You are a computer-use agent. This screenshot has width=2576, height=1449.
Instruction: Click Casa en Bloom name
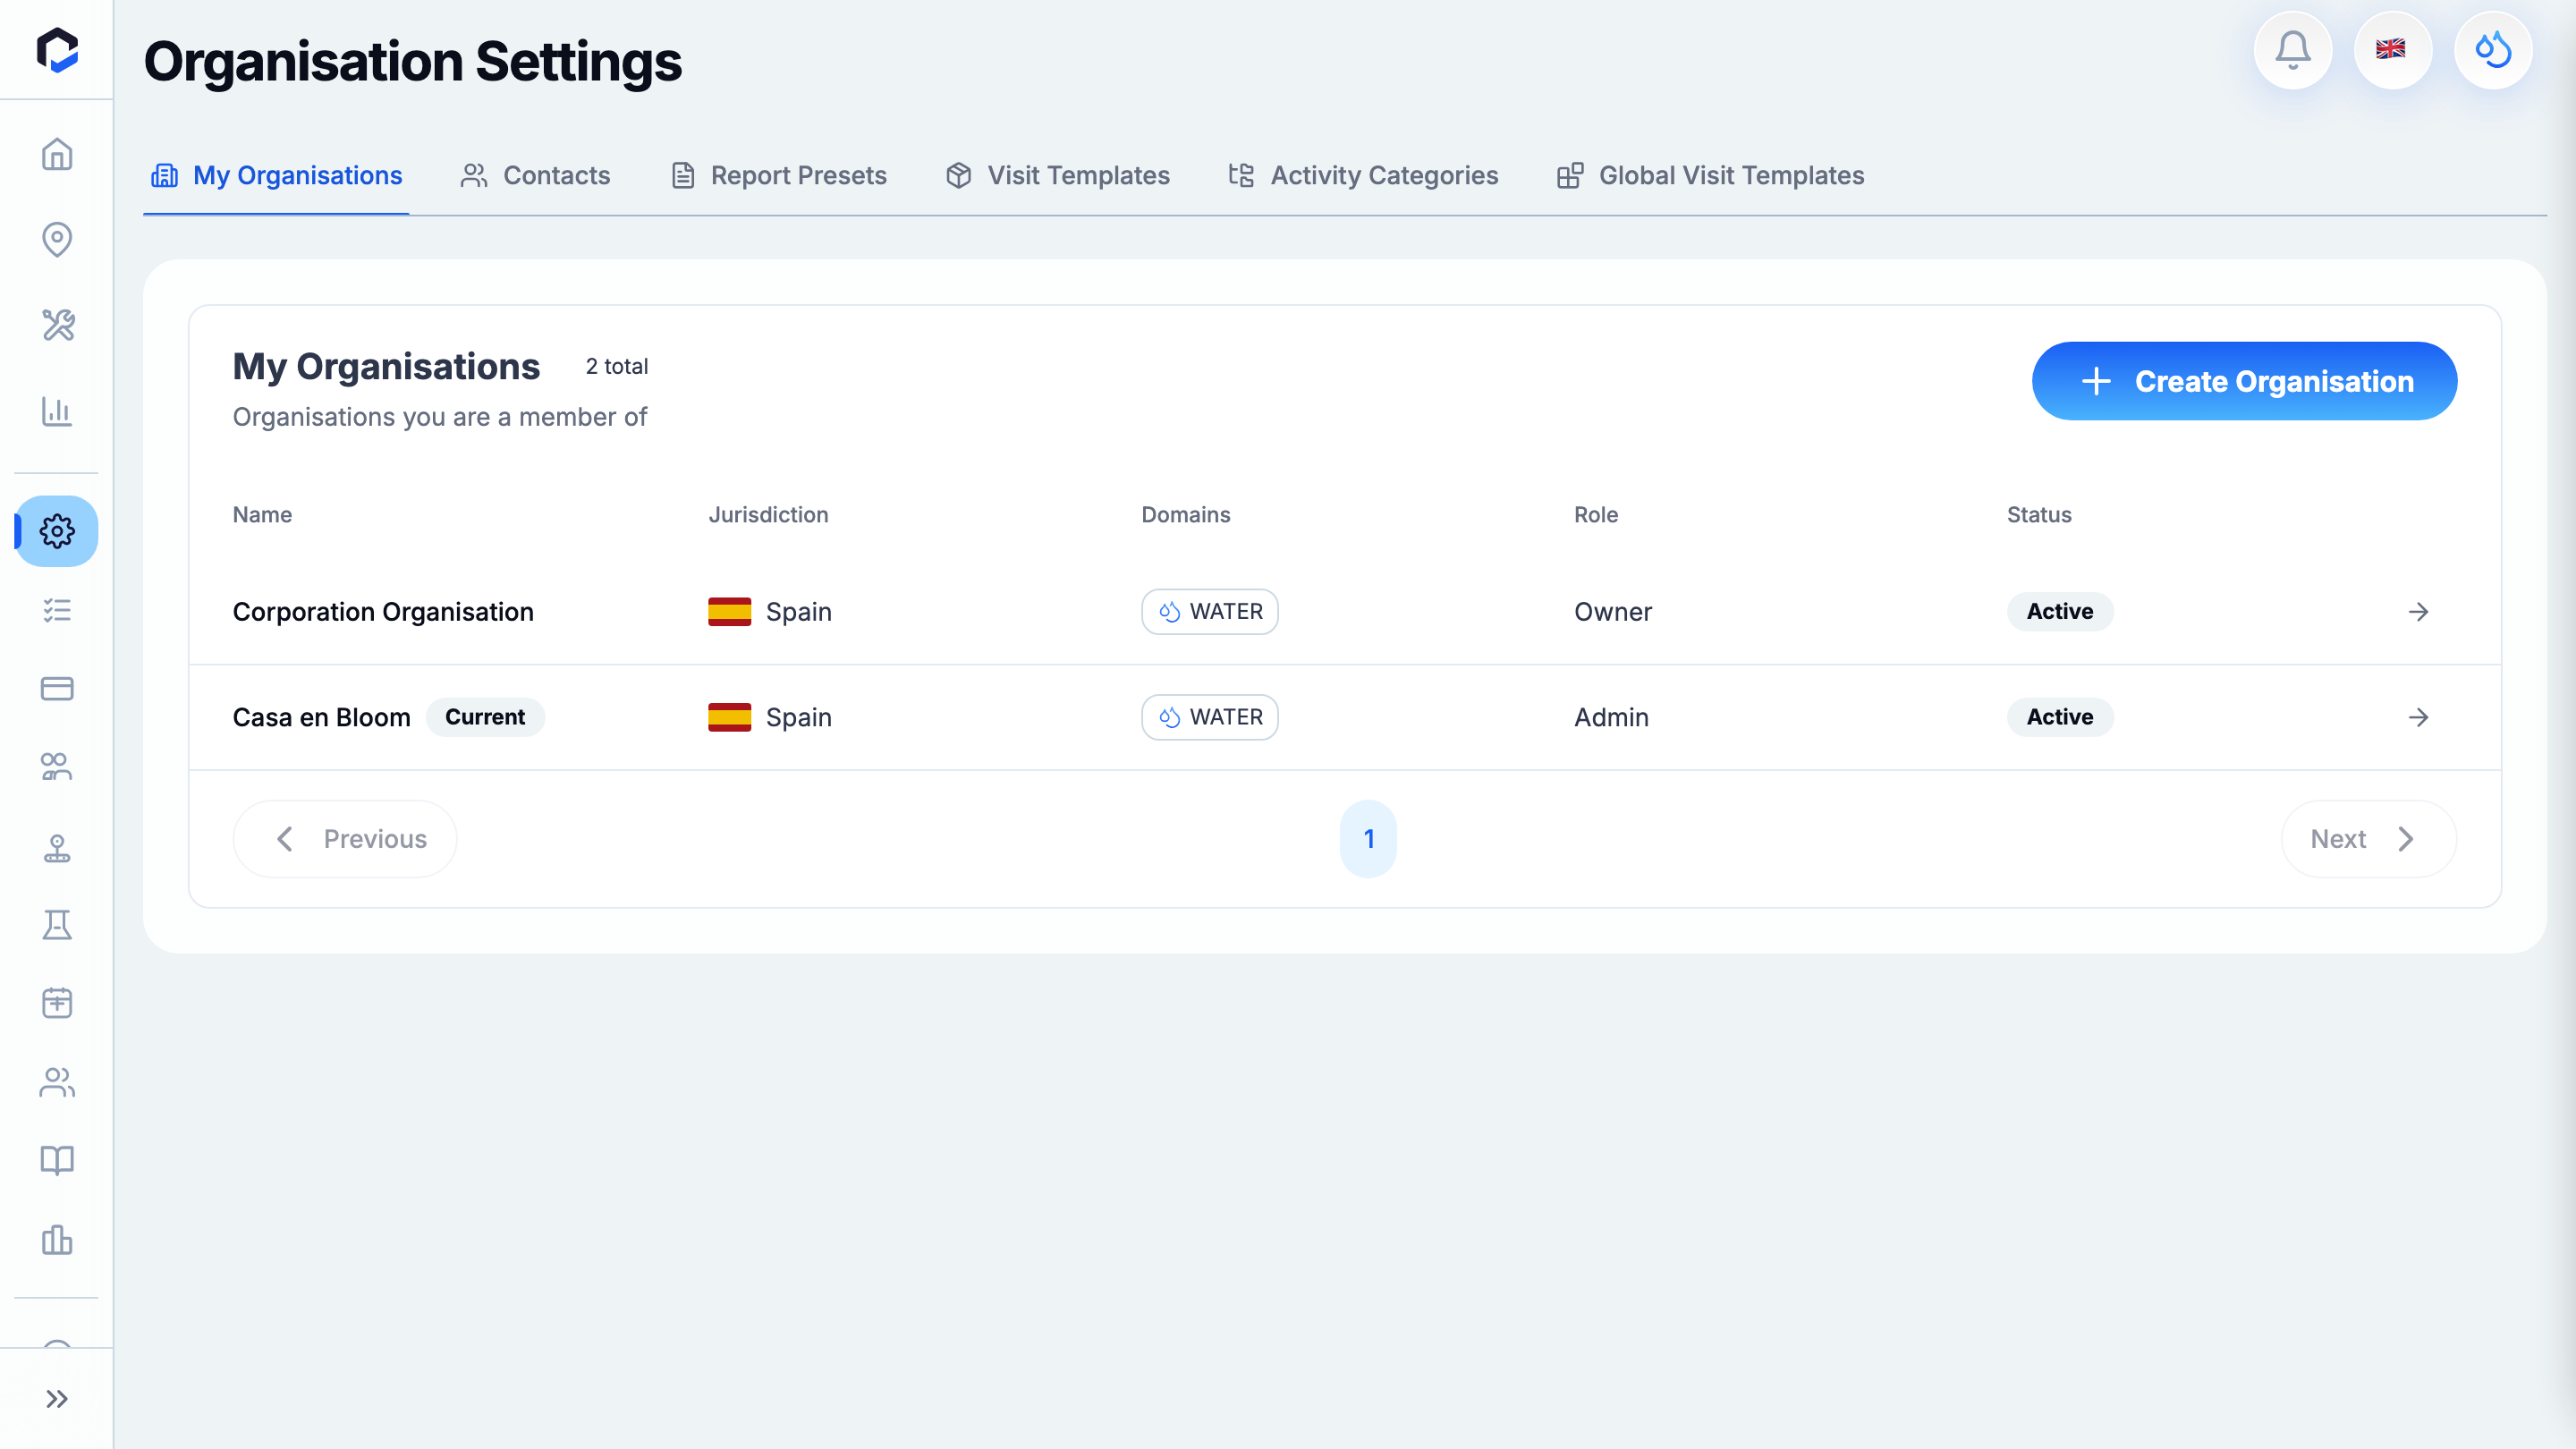[x=321, y=717]
